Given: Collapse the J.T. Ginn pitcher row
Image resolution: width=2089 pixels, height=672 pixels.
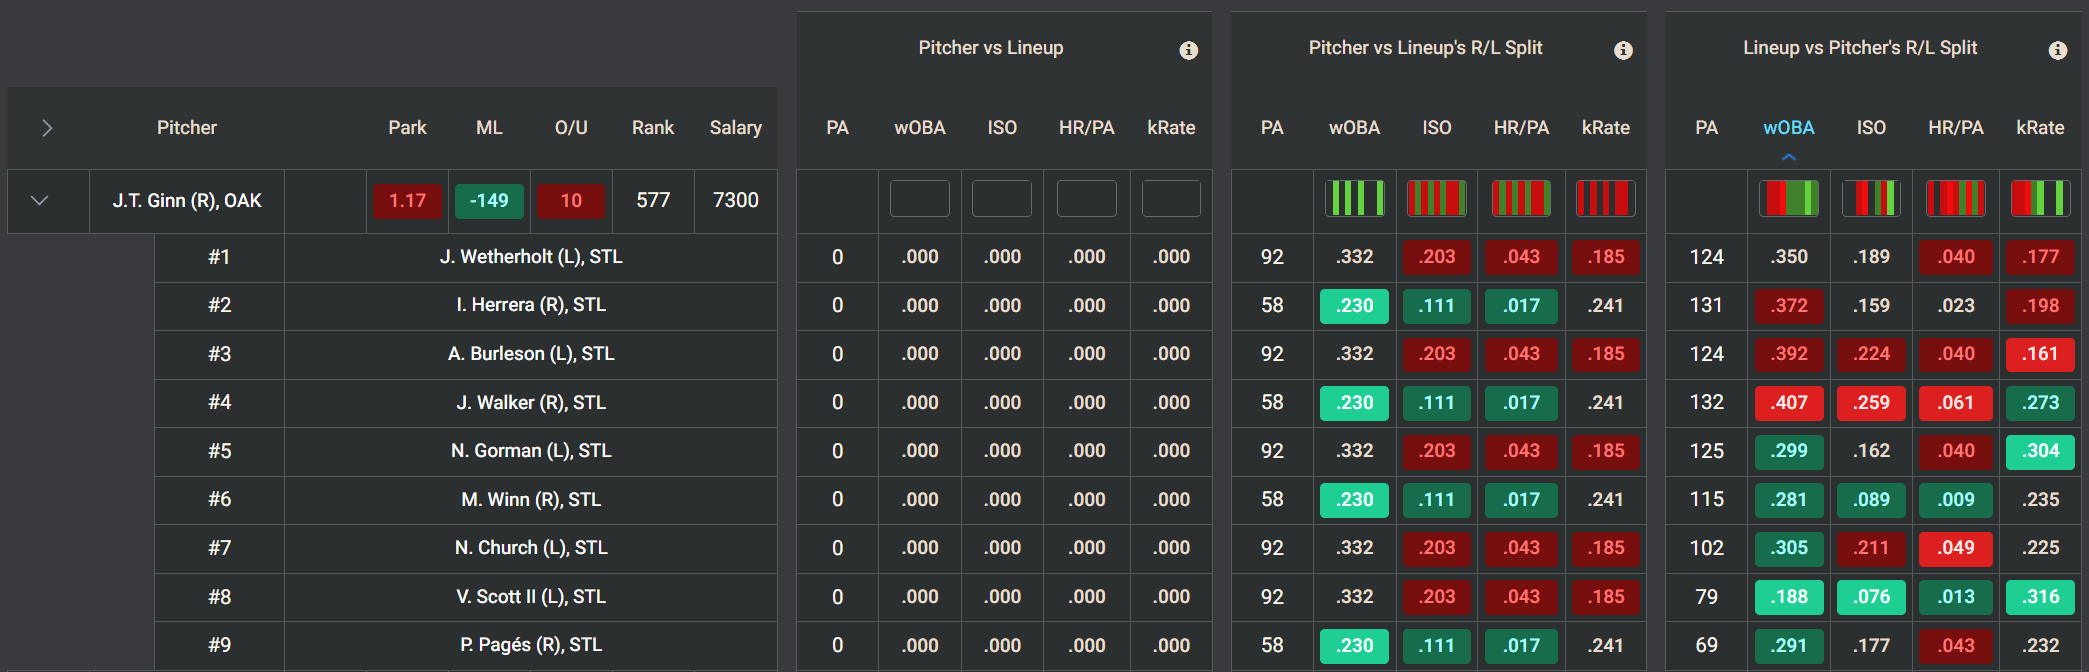Looking at the screenshot, I should coord(40,200).
